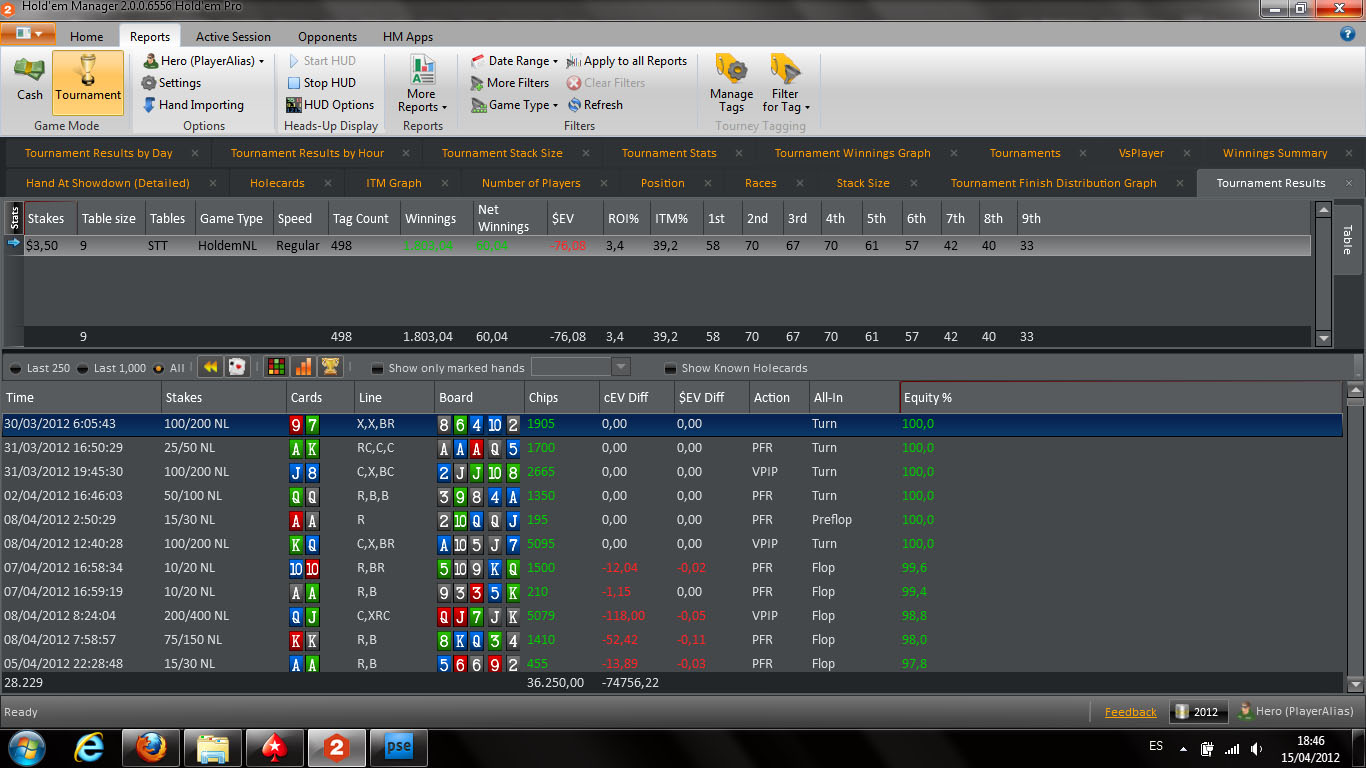The image size is (1366, 768).
Task: Open the 2012 status bar selector
Action: (x=1198, y=712)
